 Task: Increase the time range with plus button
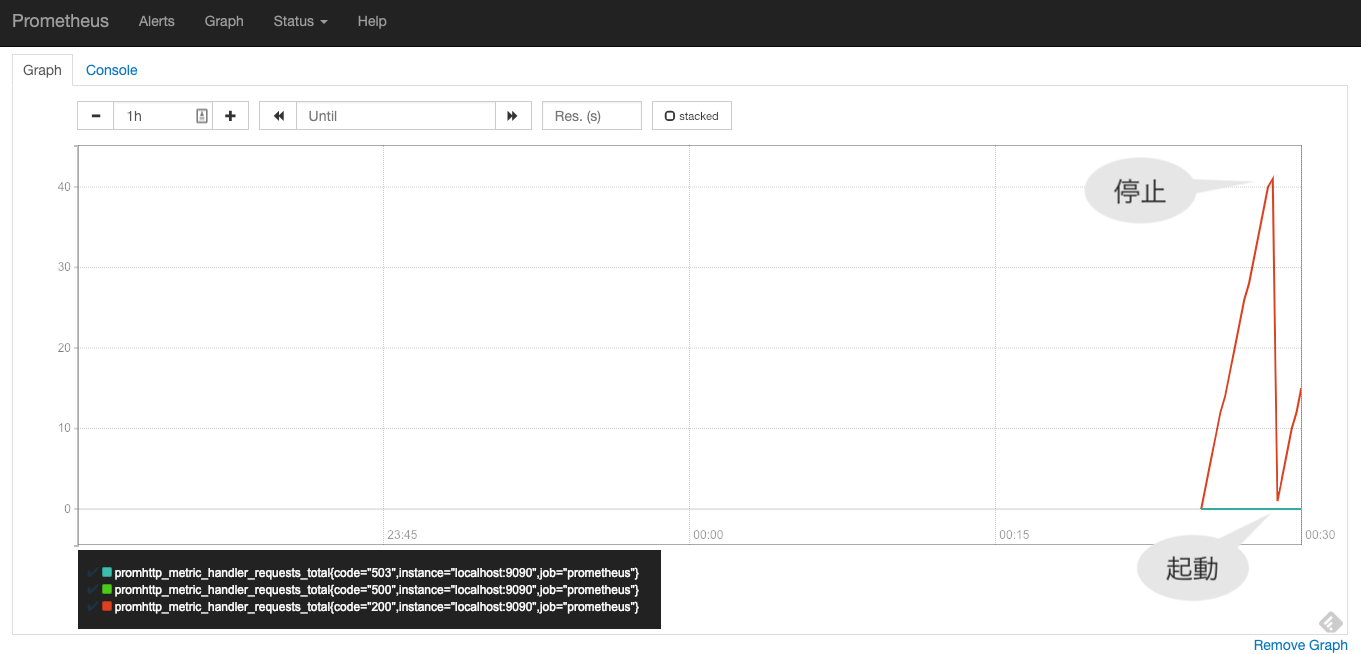tap(230, 116)
